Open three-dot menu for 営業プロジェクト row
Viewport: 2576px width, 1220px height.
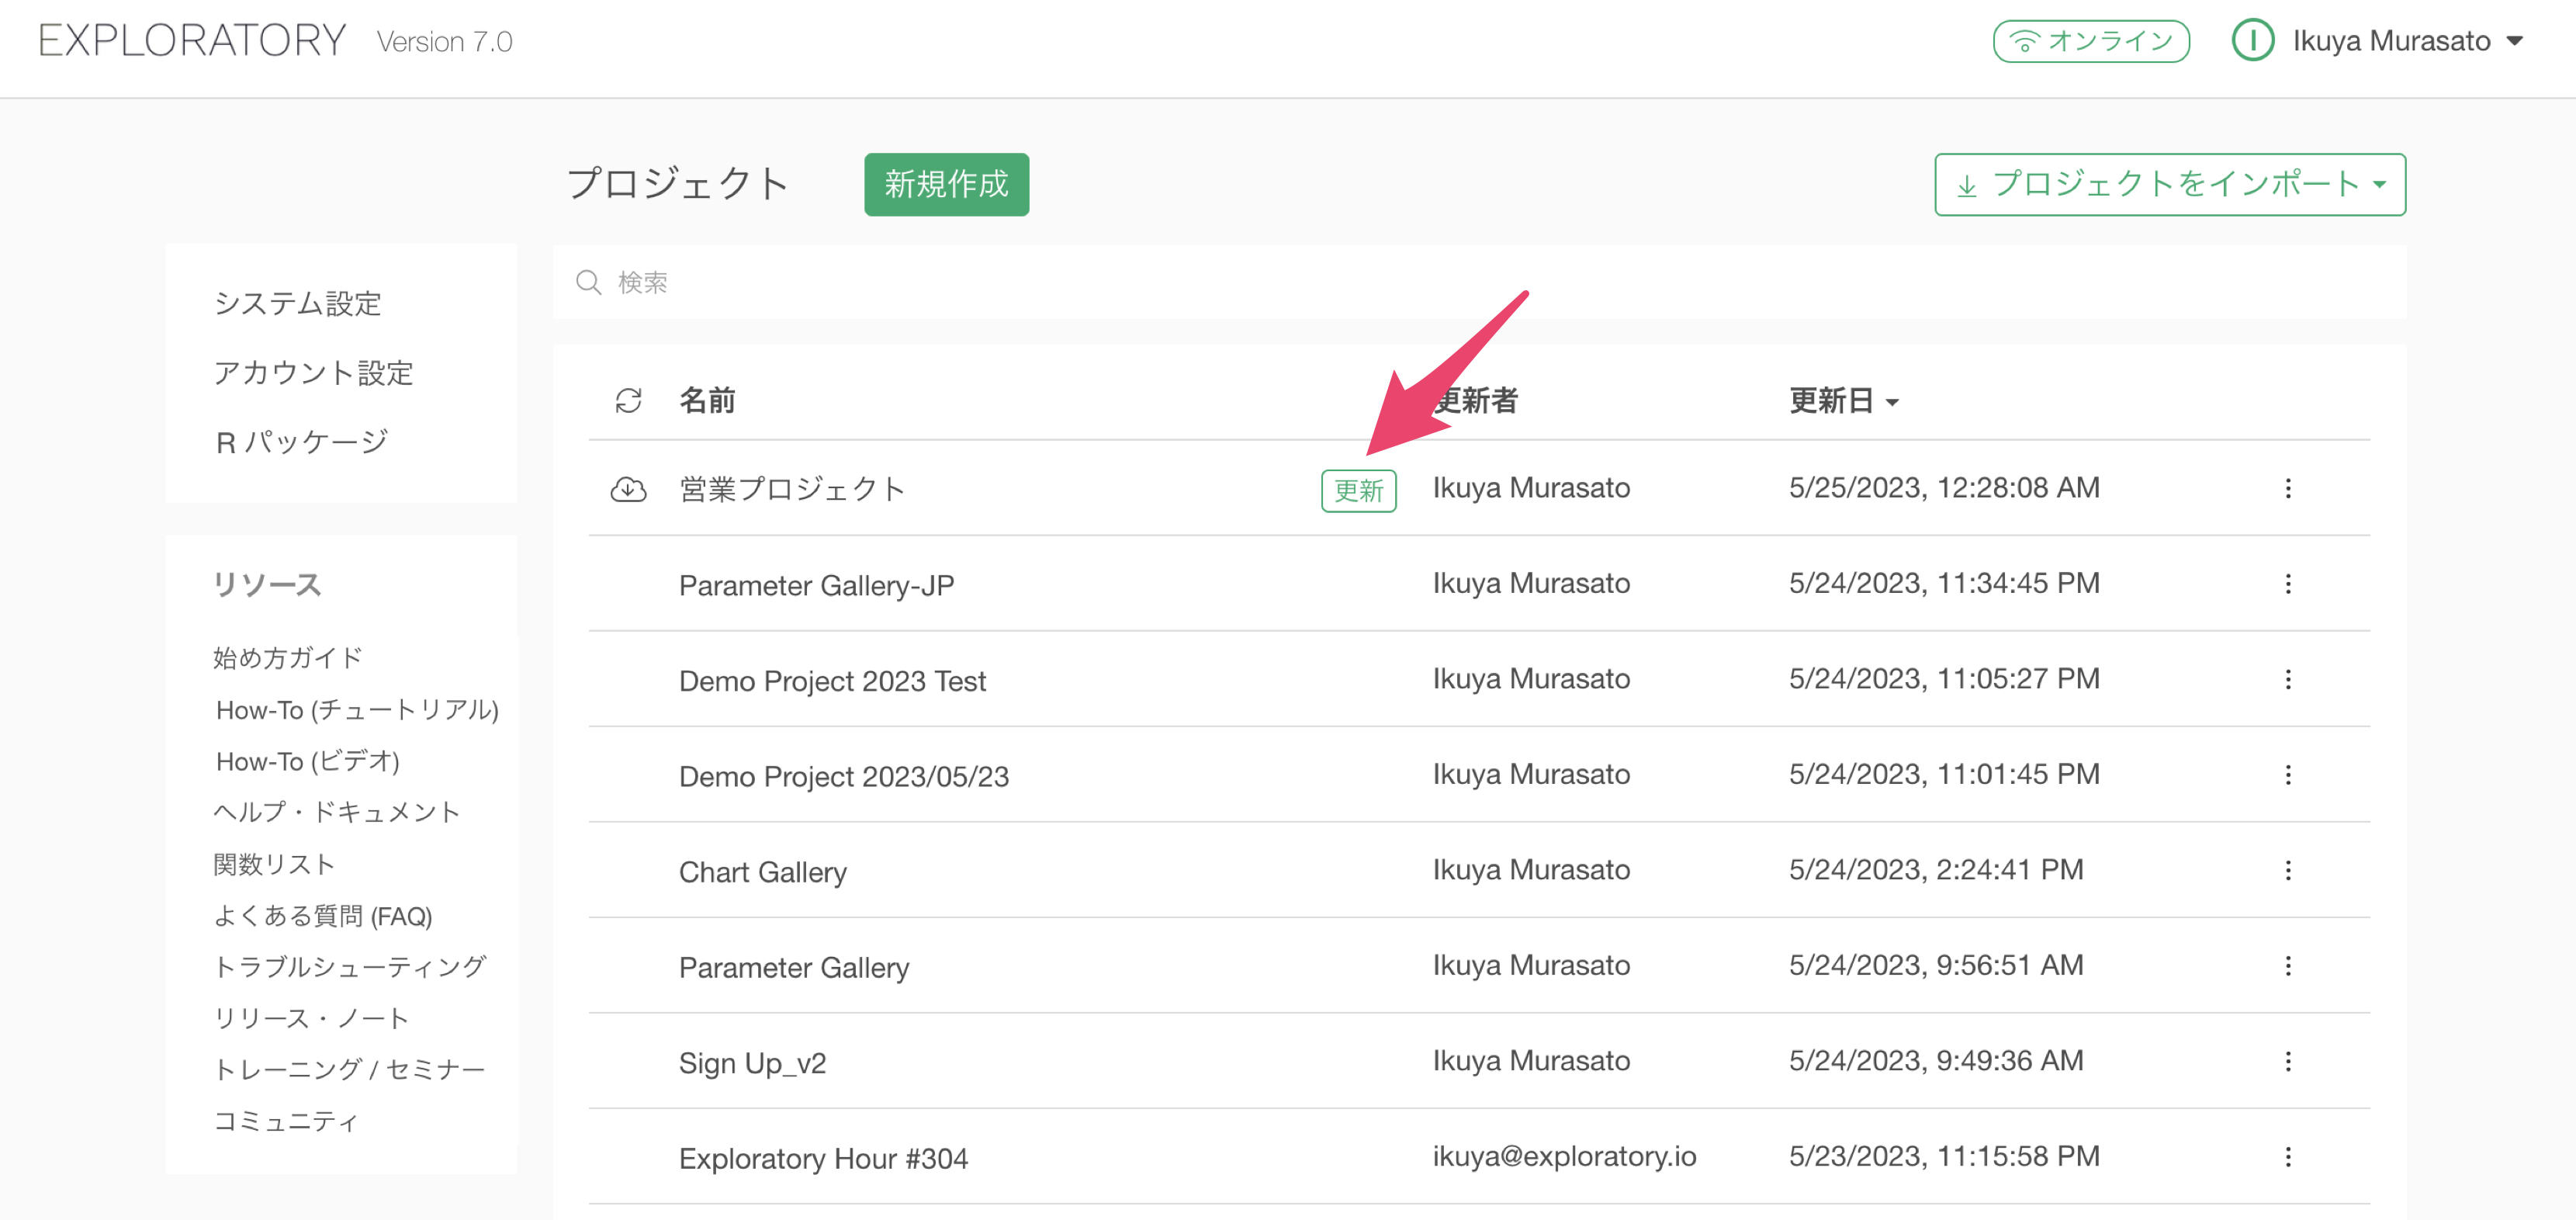point(2287,488)
